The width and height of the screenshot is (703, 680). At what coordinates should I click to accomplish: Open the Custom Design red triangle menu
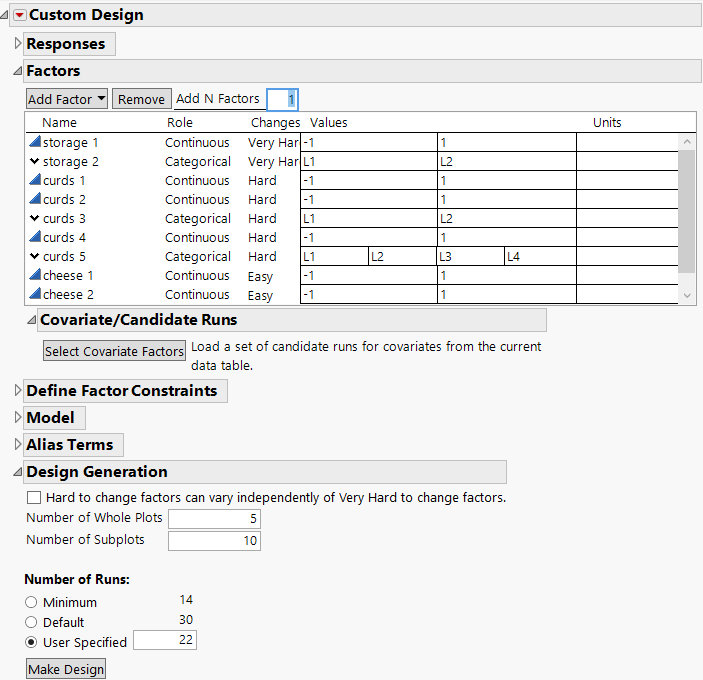pyautogui.click(x=19, y=15)
